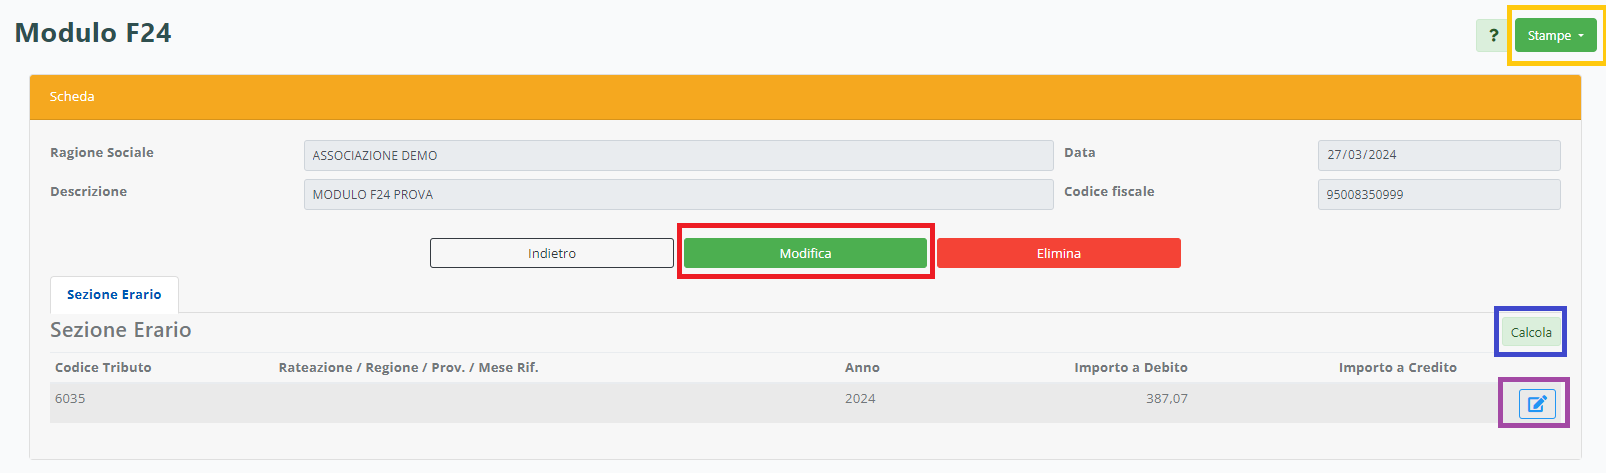This screenshot has height=473, width=1606.
Task: Click the Codice Tributo column header
Action: (103, 367)
